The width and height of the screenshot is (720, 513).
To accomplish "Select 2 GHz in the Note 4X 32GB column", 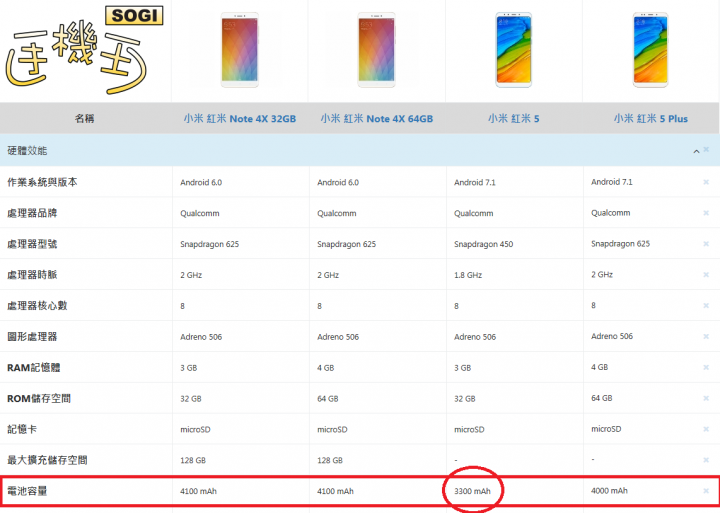I will pyautogui.click(x=191, y=275).
